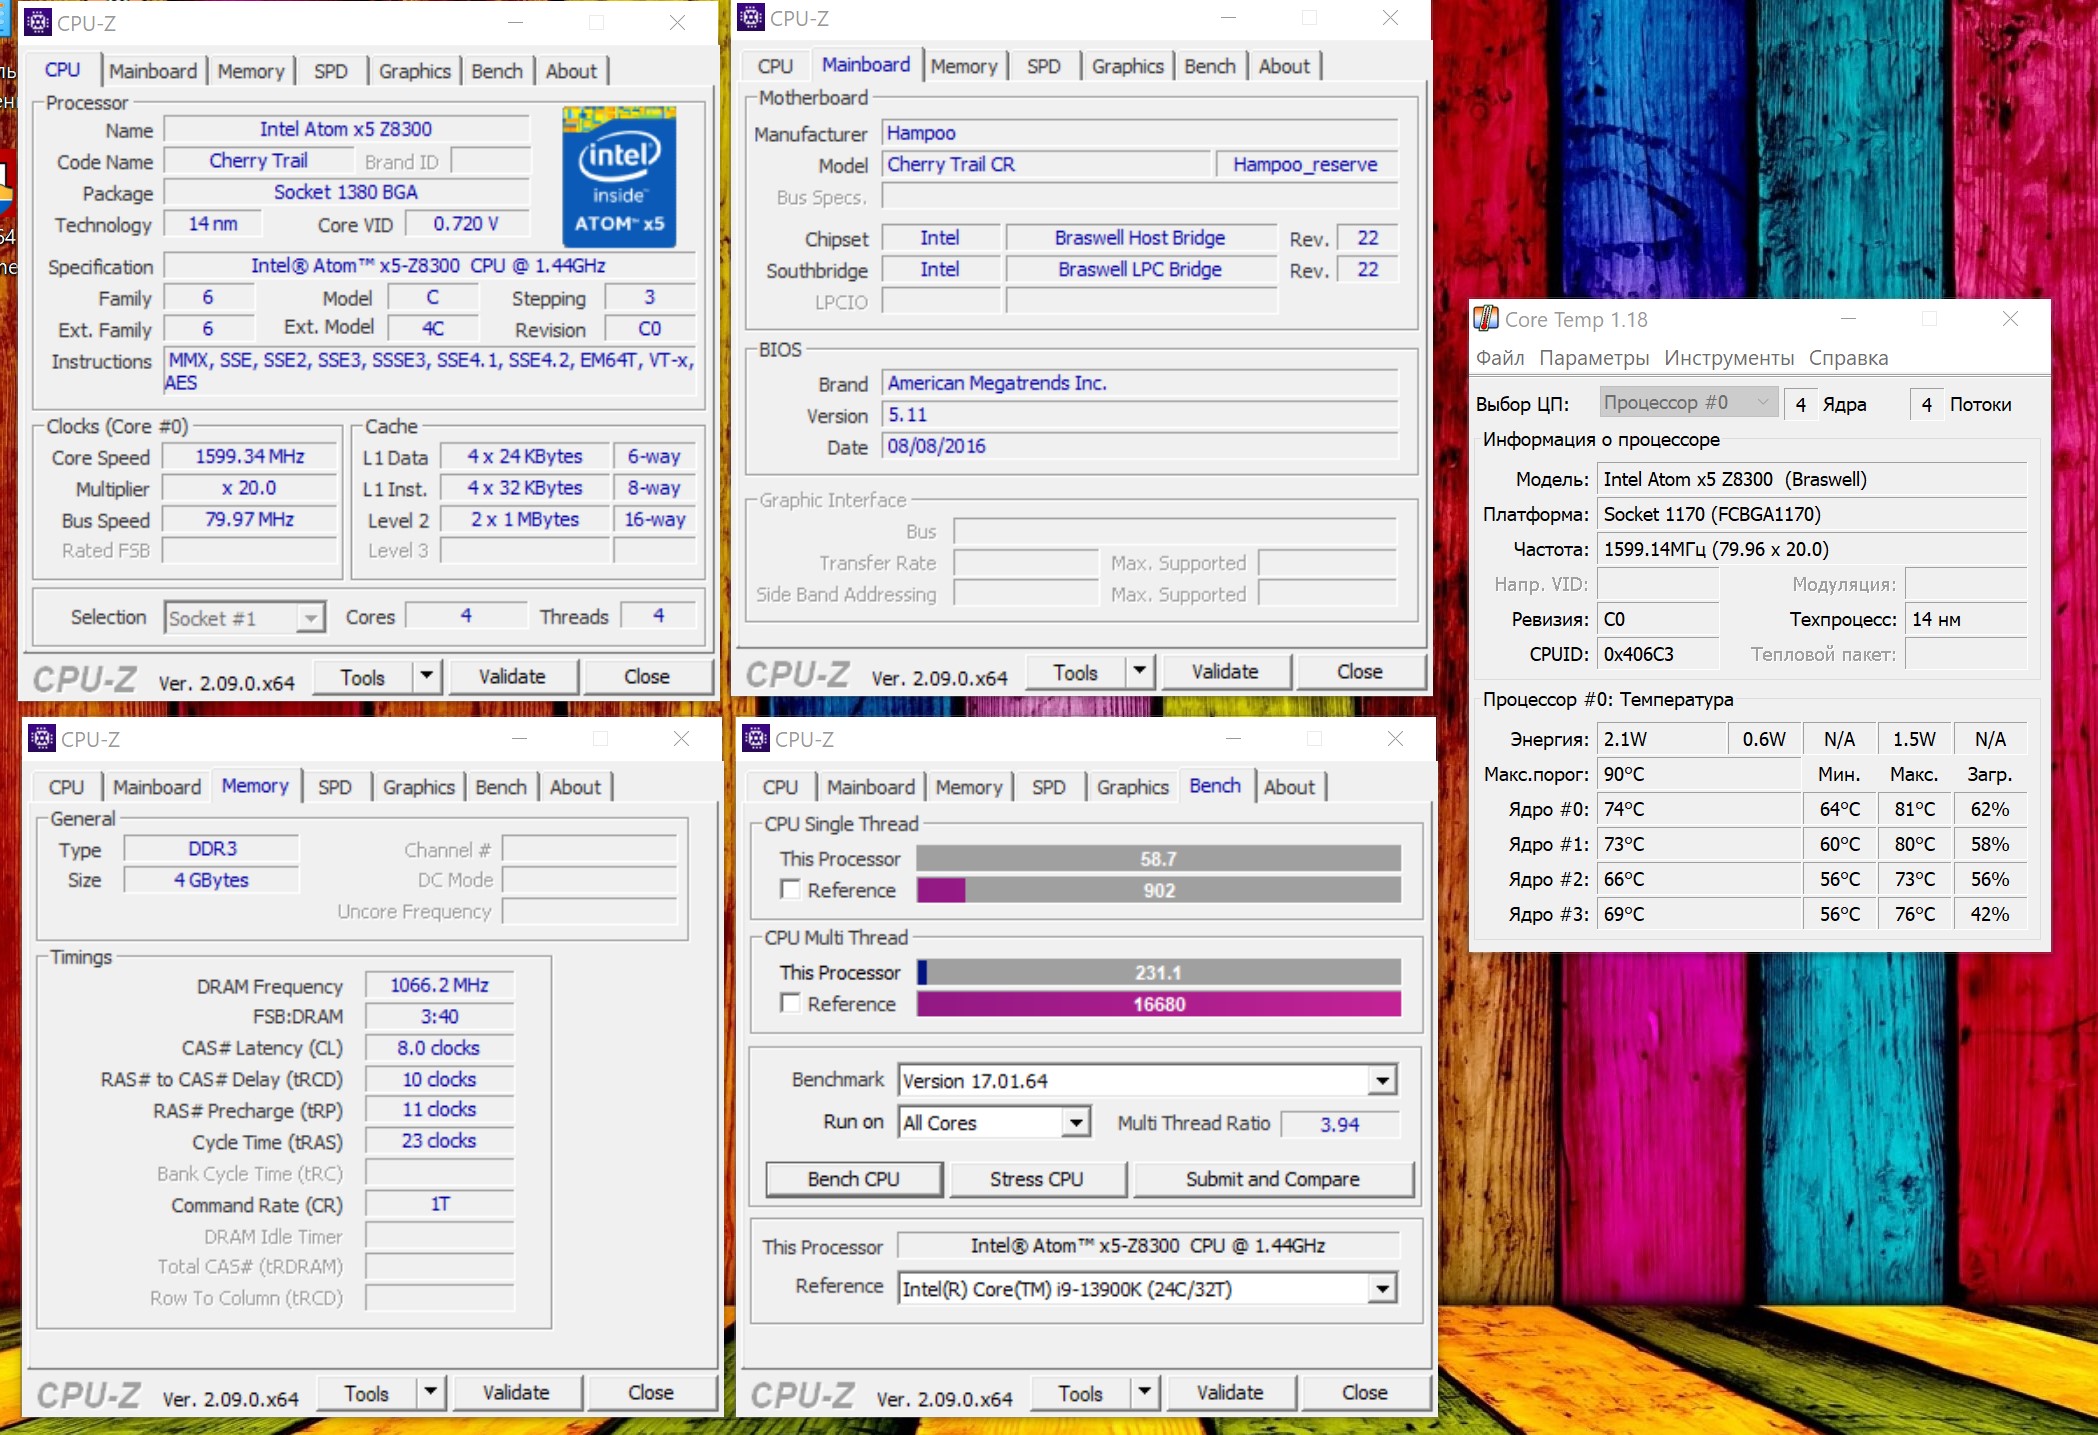Click the Intel Atom x5 logo badge

point(619,177)
